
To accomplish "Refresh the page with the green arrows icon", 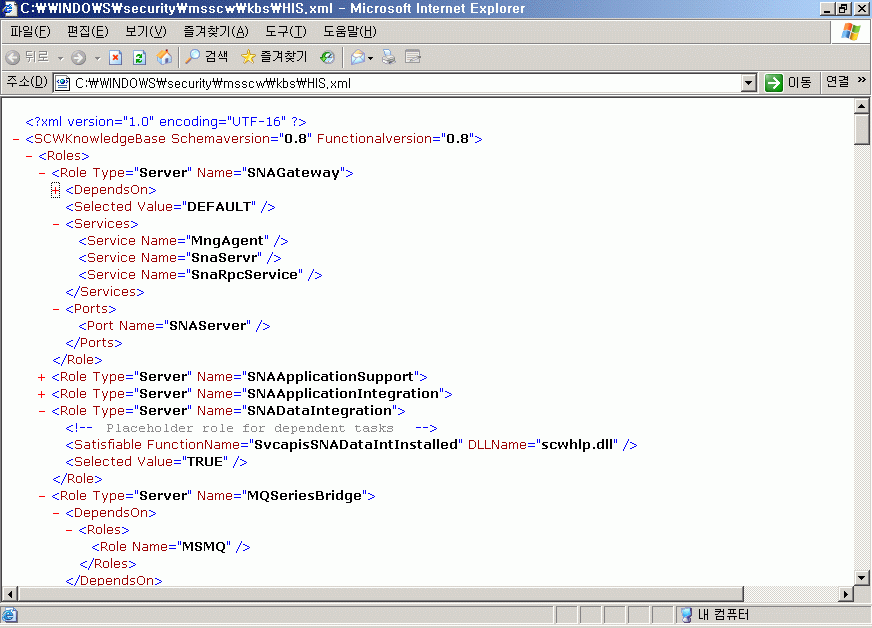I will [140, 57].
